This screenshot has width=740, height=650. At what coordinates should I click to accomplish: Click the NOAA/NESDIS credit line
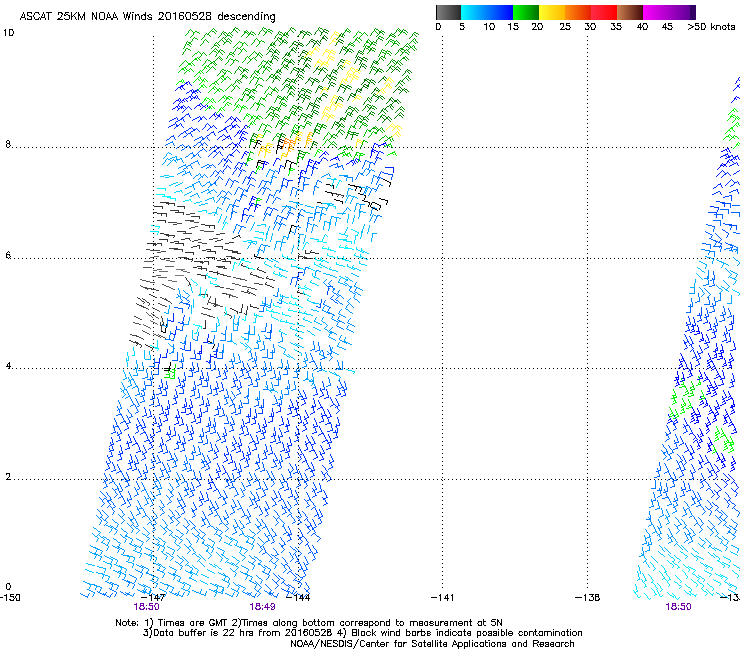(x=432, y=644)
